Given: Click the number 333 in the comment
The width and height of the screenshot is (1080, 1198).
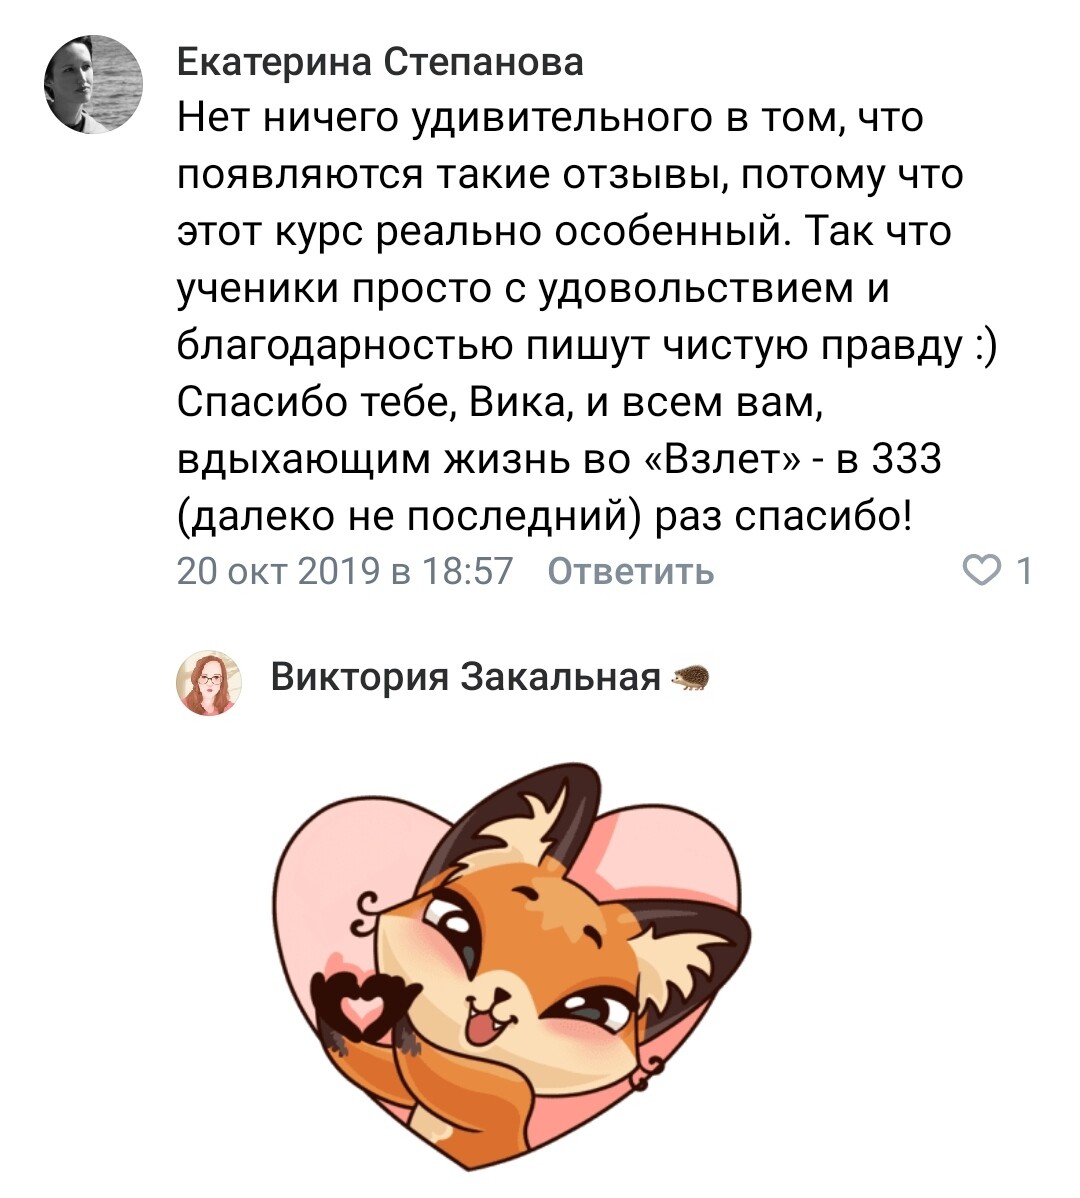Looking at the screenshot, I should click(906, 459).
